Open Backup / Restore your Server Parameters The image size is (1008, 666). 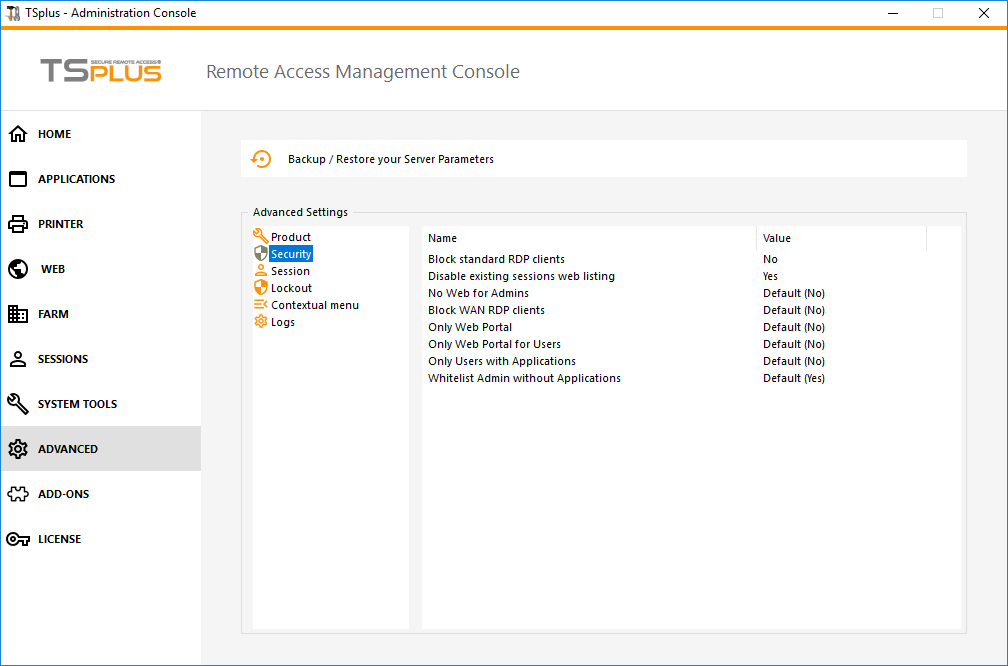(390, 159)
